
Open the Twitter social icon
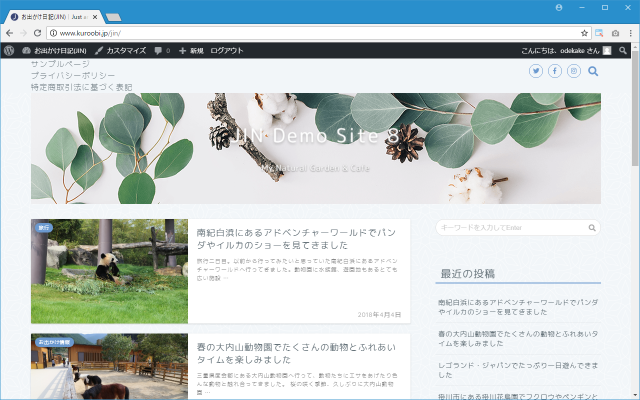coord(536,71)
